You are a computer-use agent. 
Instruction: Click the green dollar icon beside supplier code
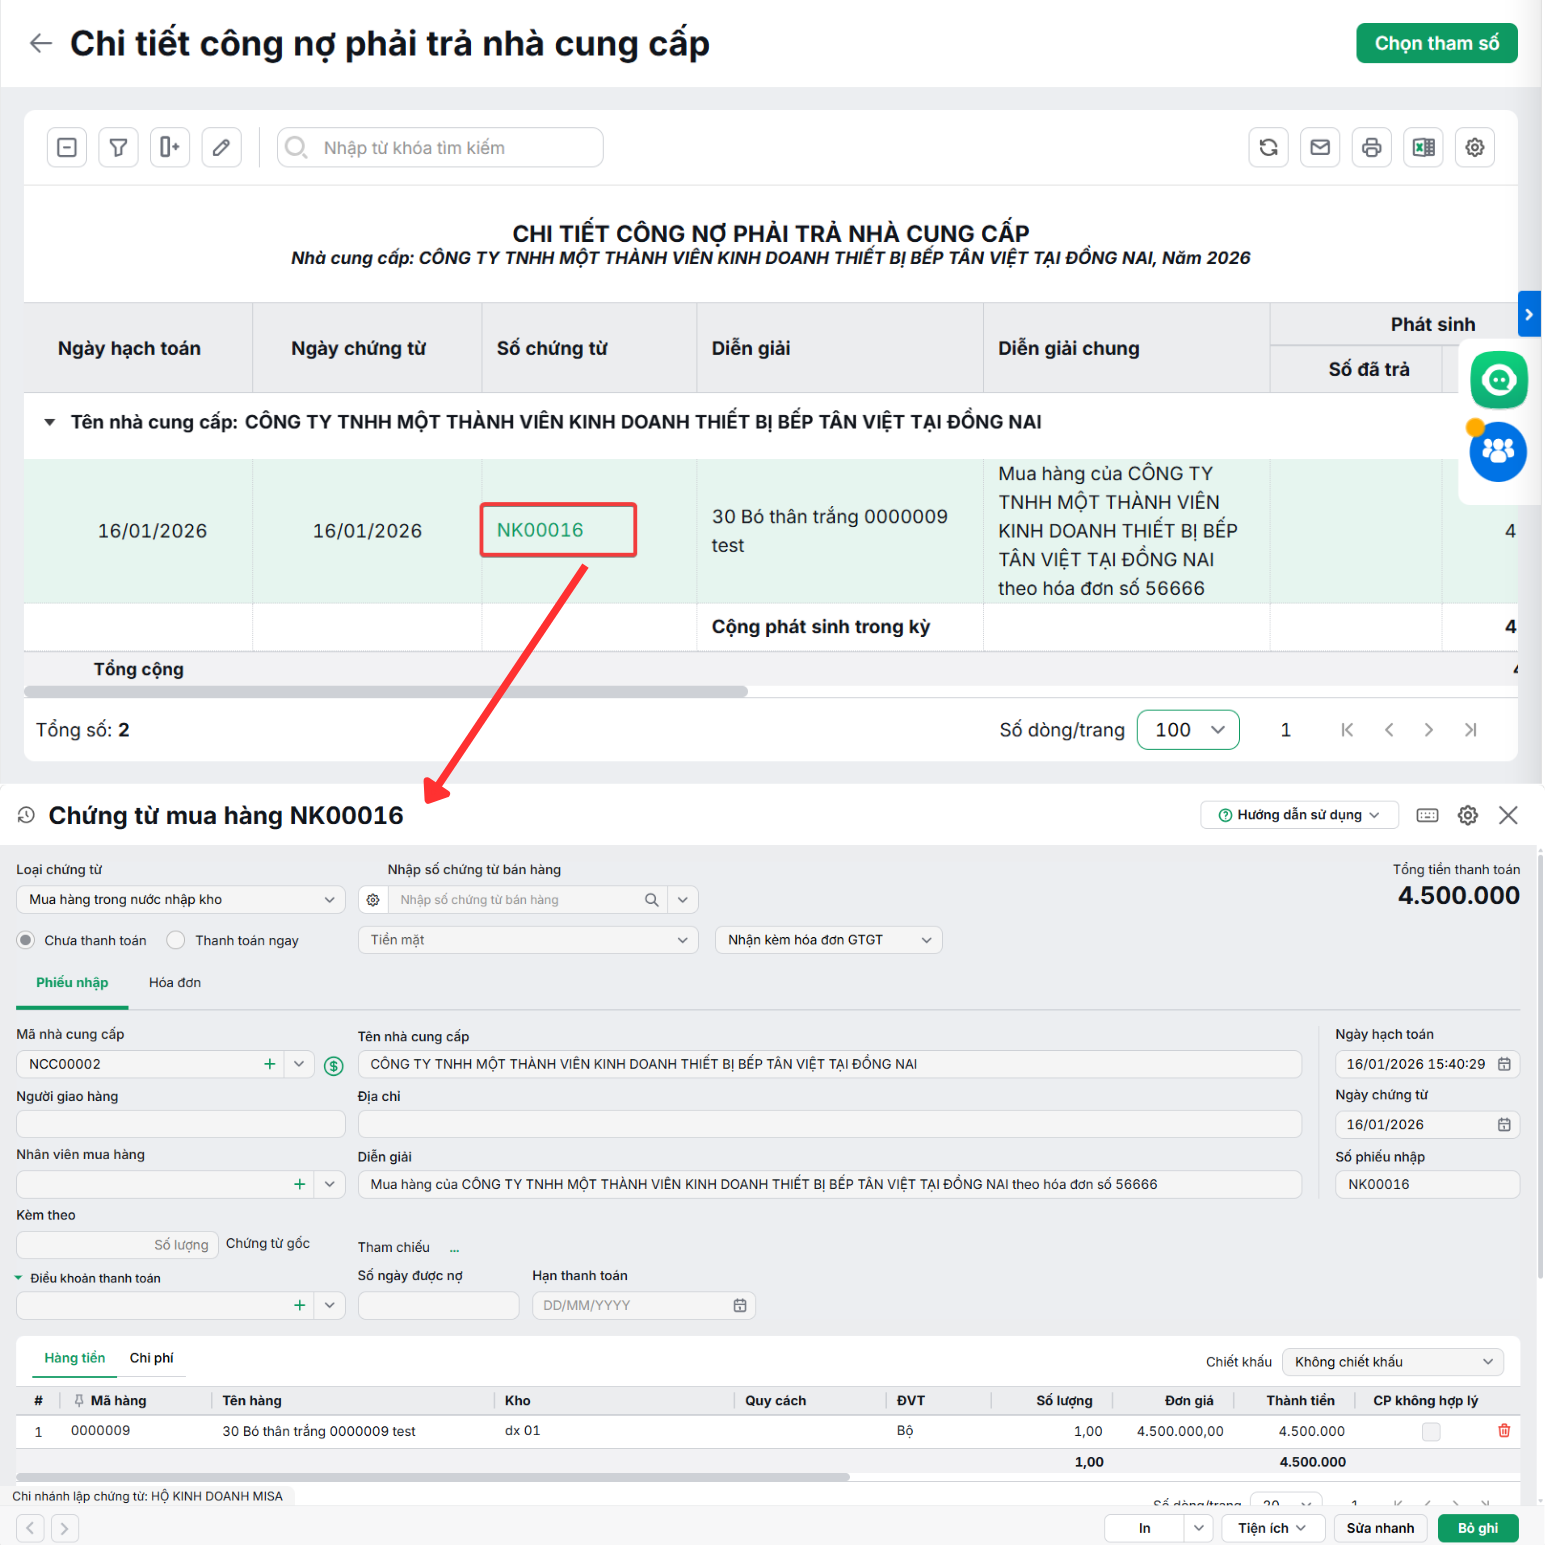coord(334,1066)
